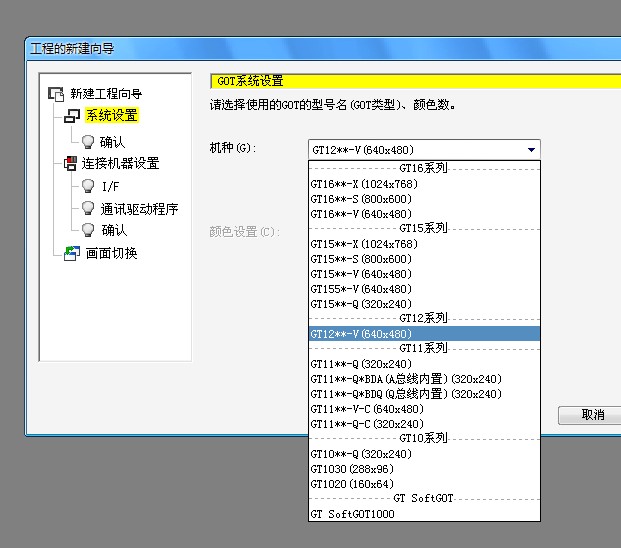621x548 pixels.
Task: Click the lightbulb icon beside 通讯驱动程序
Action: pos(88,209)
